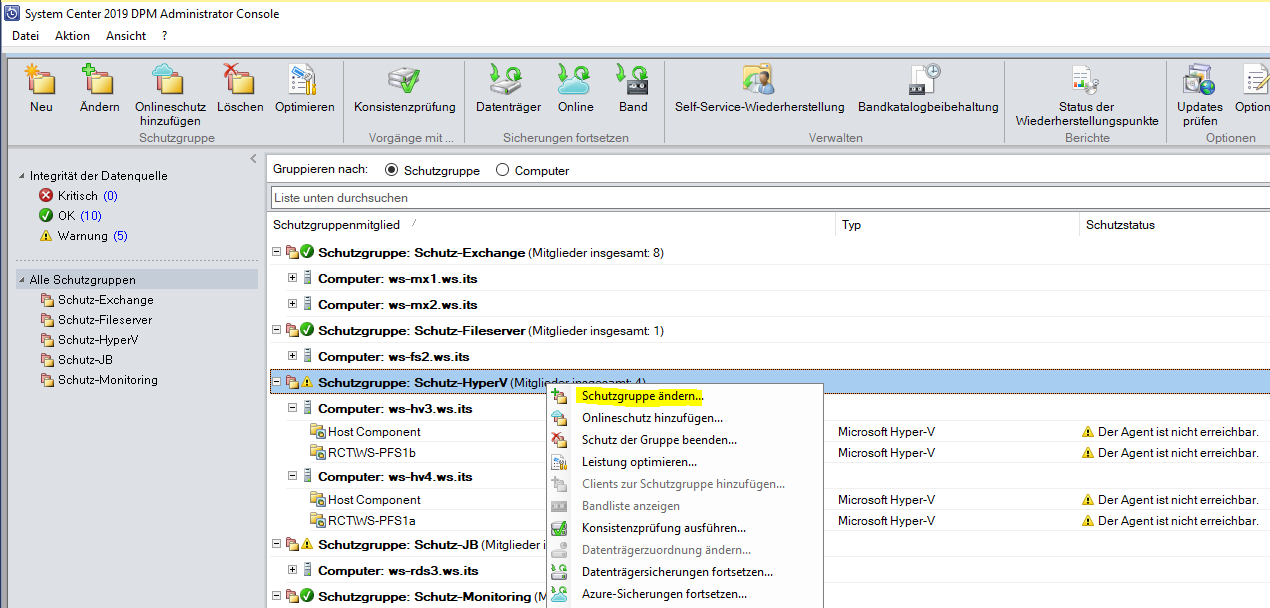
Task: Open the Datei menu
Action: pos(25,36)
